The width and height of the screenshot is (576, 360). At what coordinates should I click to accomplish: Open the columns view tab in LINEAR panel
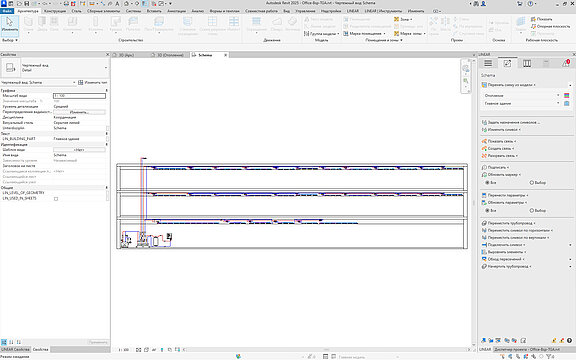[527, 64]
